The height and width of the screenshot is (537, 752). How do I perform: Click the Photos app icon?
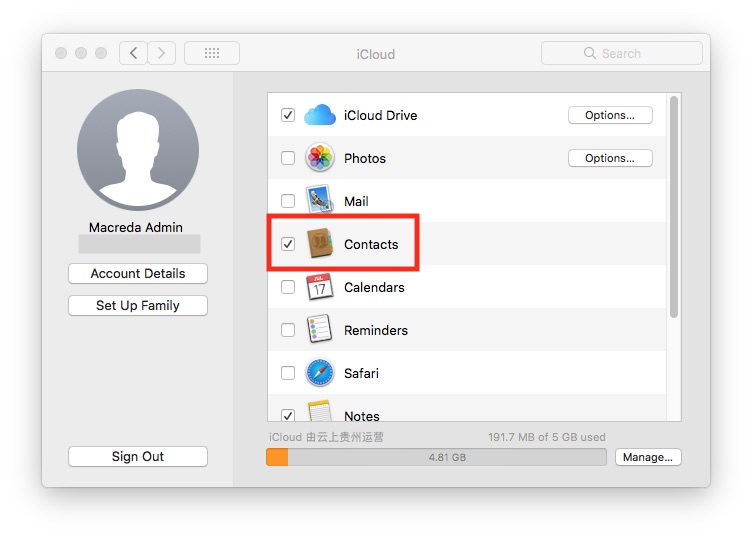(320, 158)
